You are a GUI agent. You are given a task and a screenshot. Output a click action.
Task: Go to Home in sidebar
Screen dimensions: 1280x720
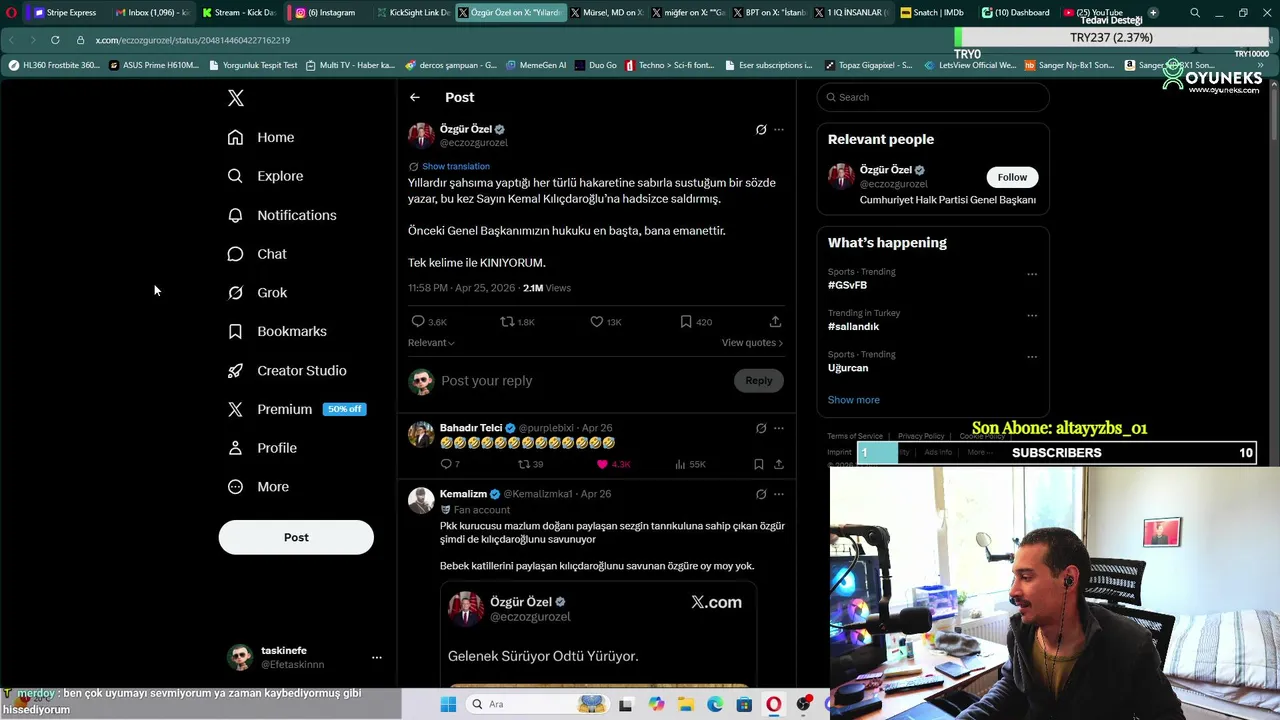coord(261,137)
